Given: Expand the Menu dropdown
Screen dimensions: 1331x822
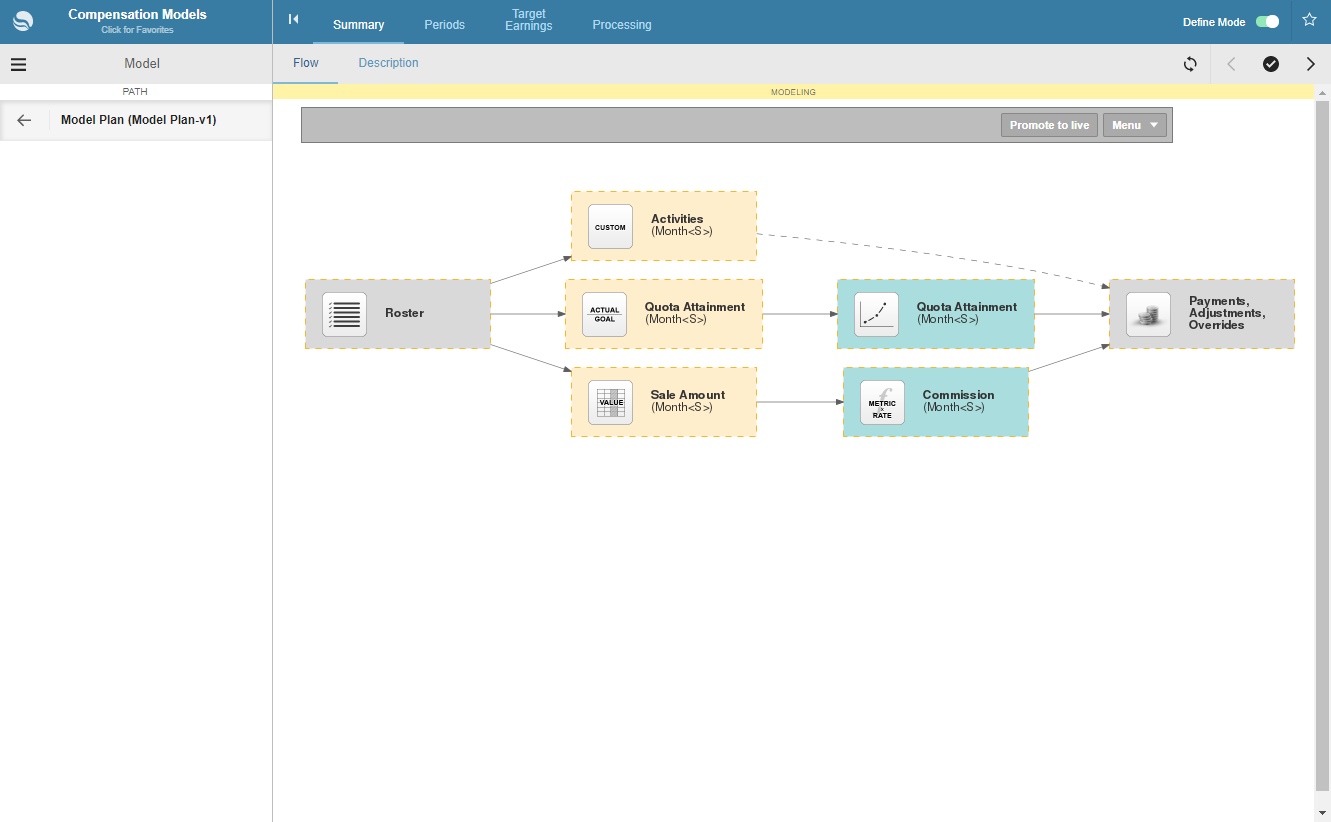Looking at the screenshot, I should (x=1135, y=125).
